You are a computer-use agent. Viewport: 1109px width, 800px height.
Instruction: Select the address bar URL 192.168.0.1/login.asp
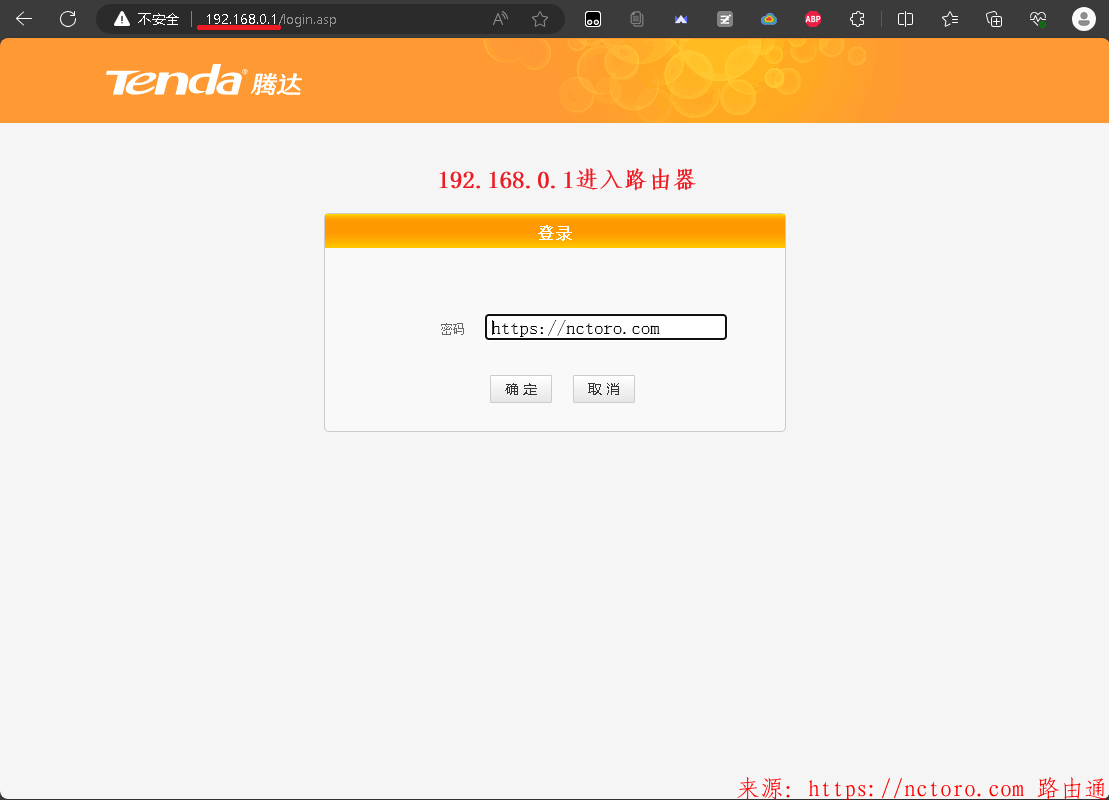click(271, 19)
